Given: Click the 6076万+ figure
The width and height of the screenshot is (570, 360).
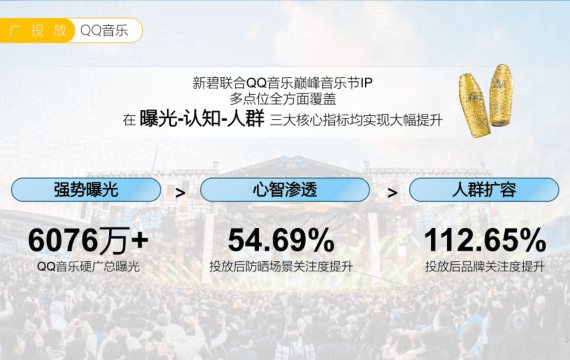Looking at the screenshot, I should click(x=88, y=240).
